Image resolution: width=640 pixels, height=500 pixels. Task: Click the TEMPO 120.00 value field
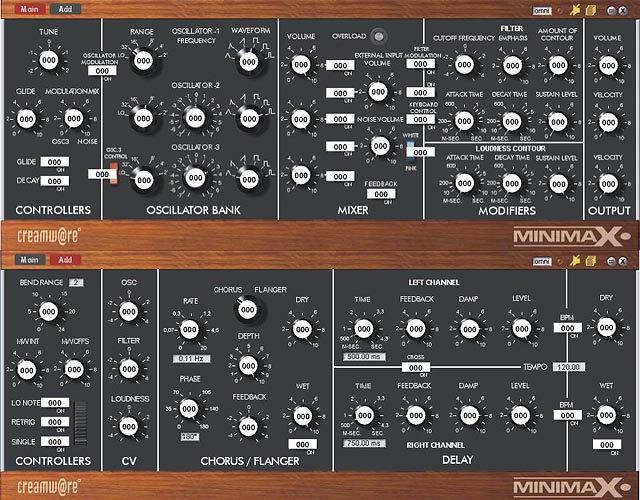pos(569,367)
